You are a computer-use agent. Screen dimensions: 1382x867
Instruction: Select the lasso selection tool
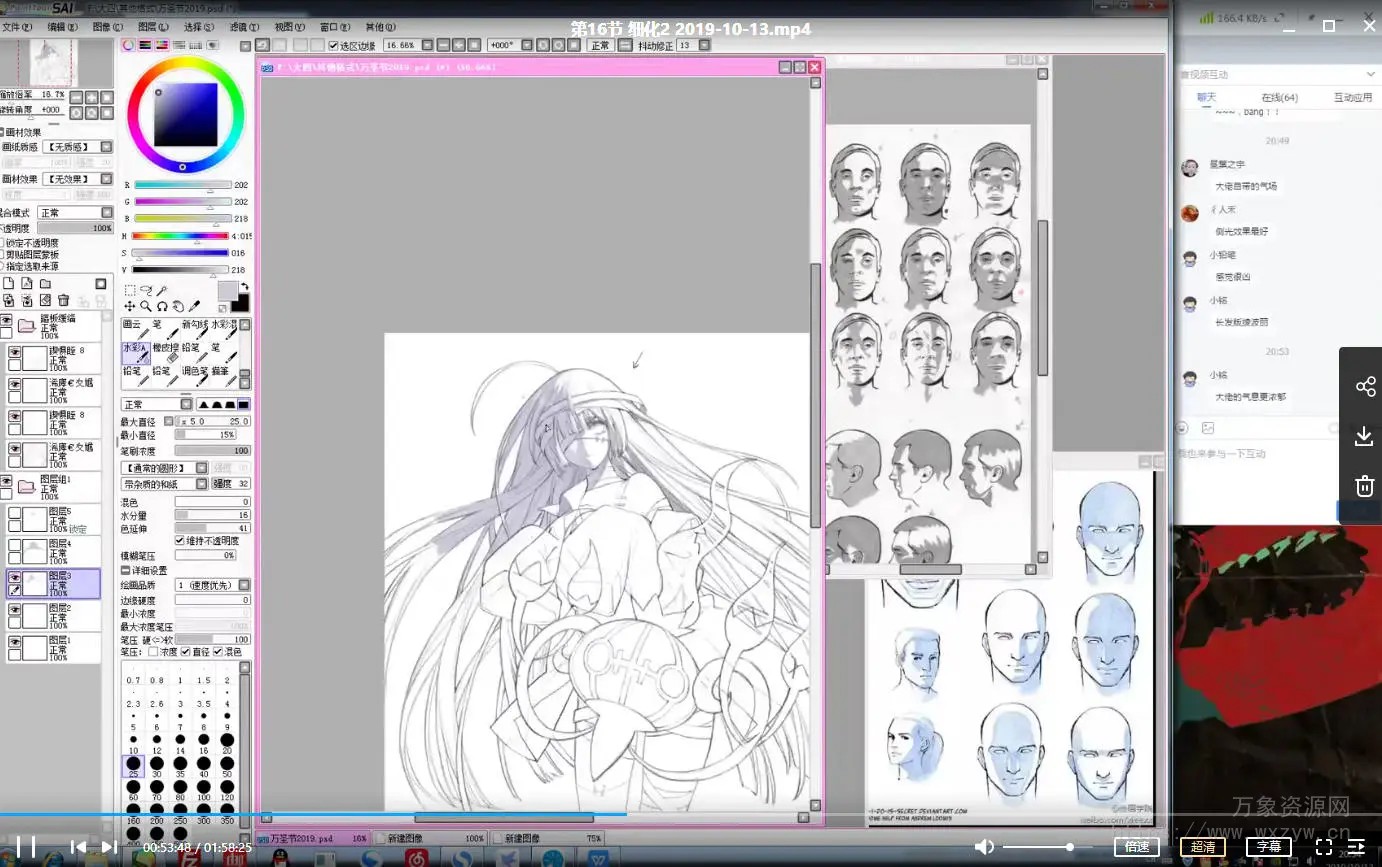[x=146, y=290]
